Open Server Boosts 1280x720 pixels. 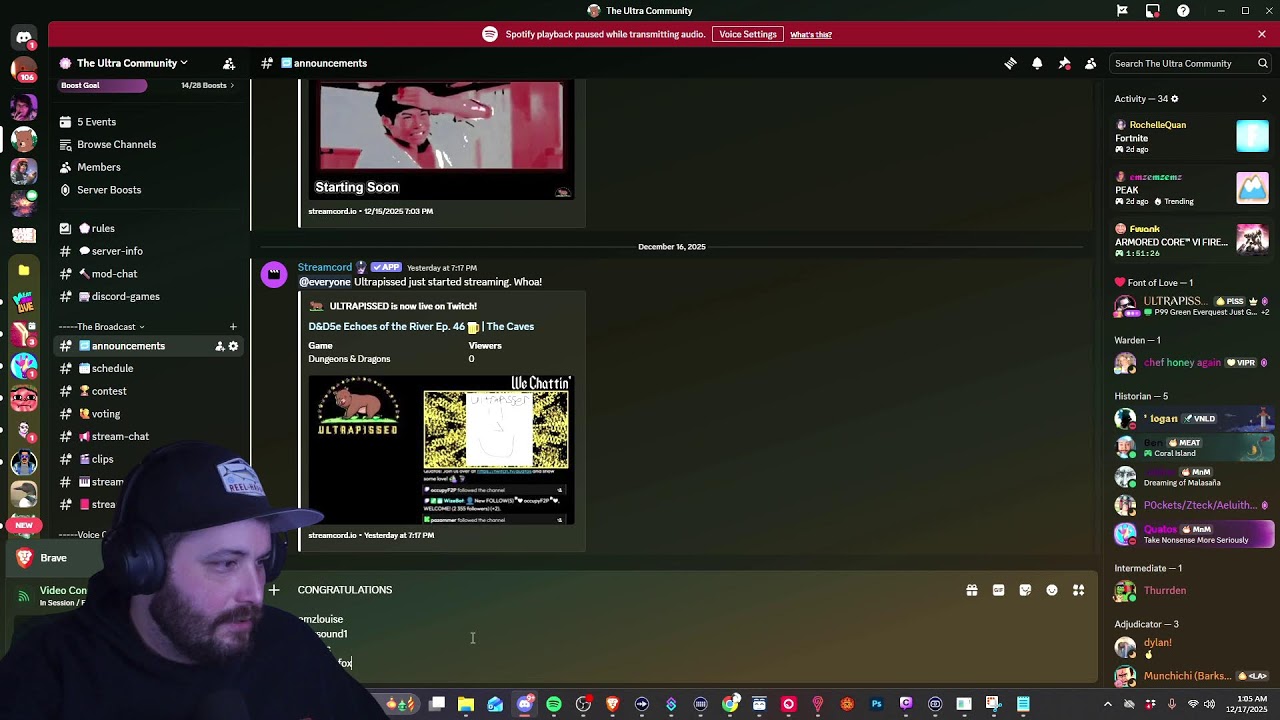(150, 190)
